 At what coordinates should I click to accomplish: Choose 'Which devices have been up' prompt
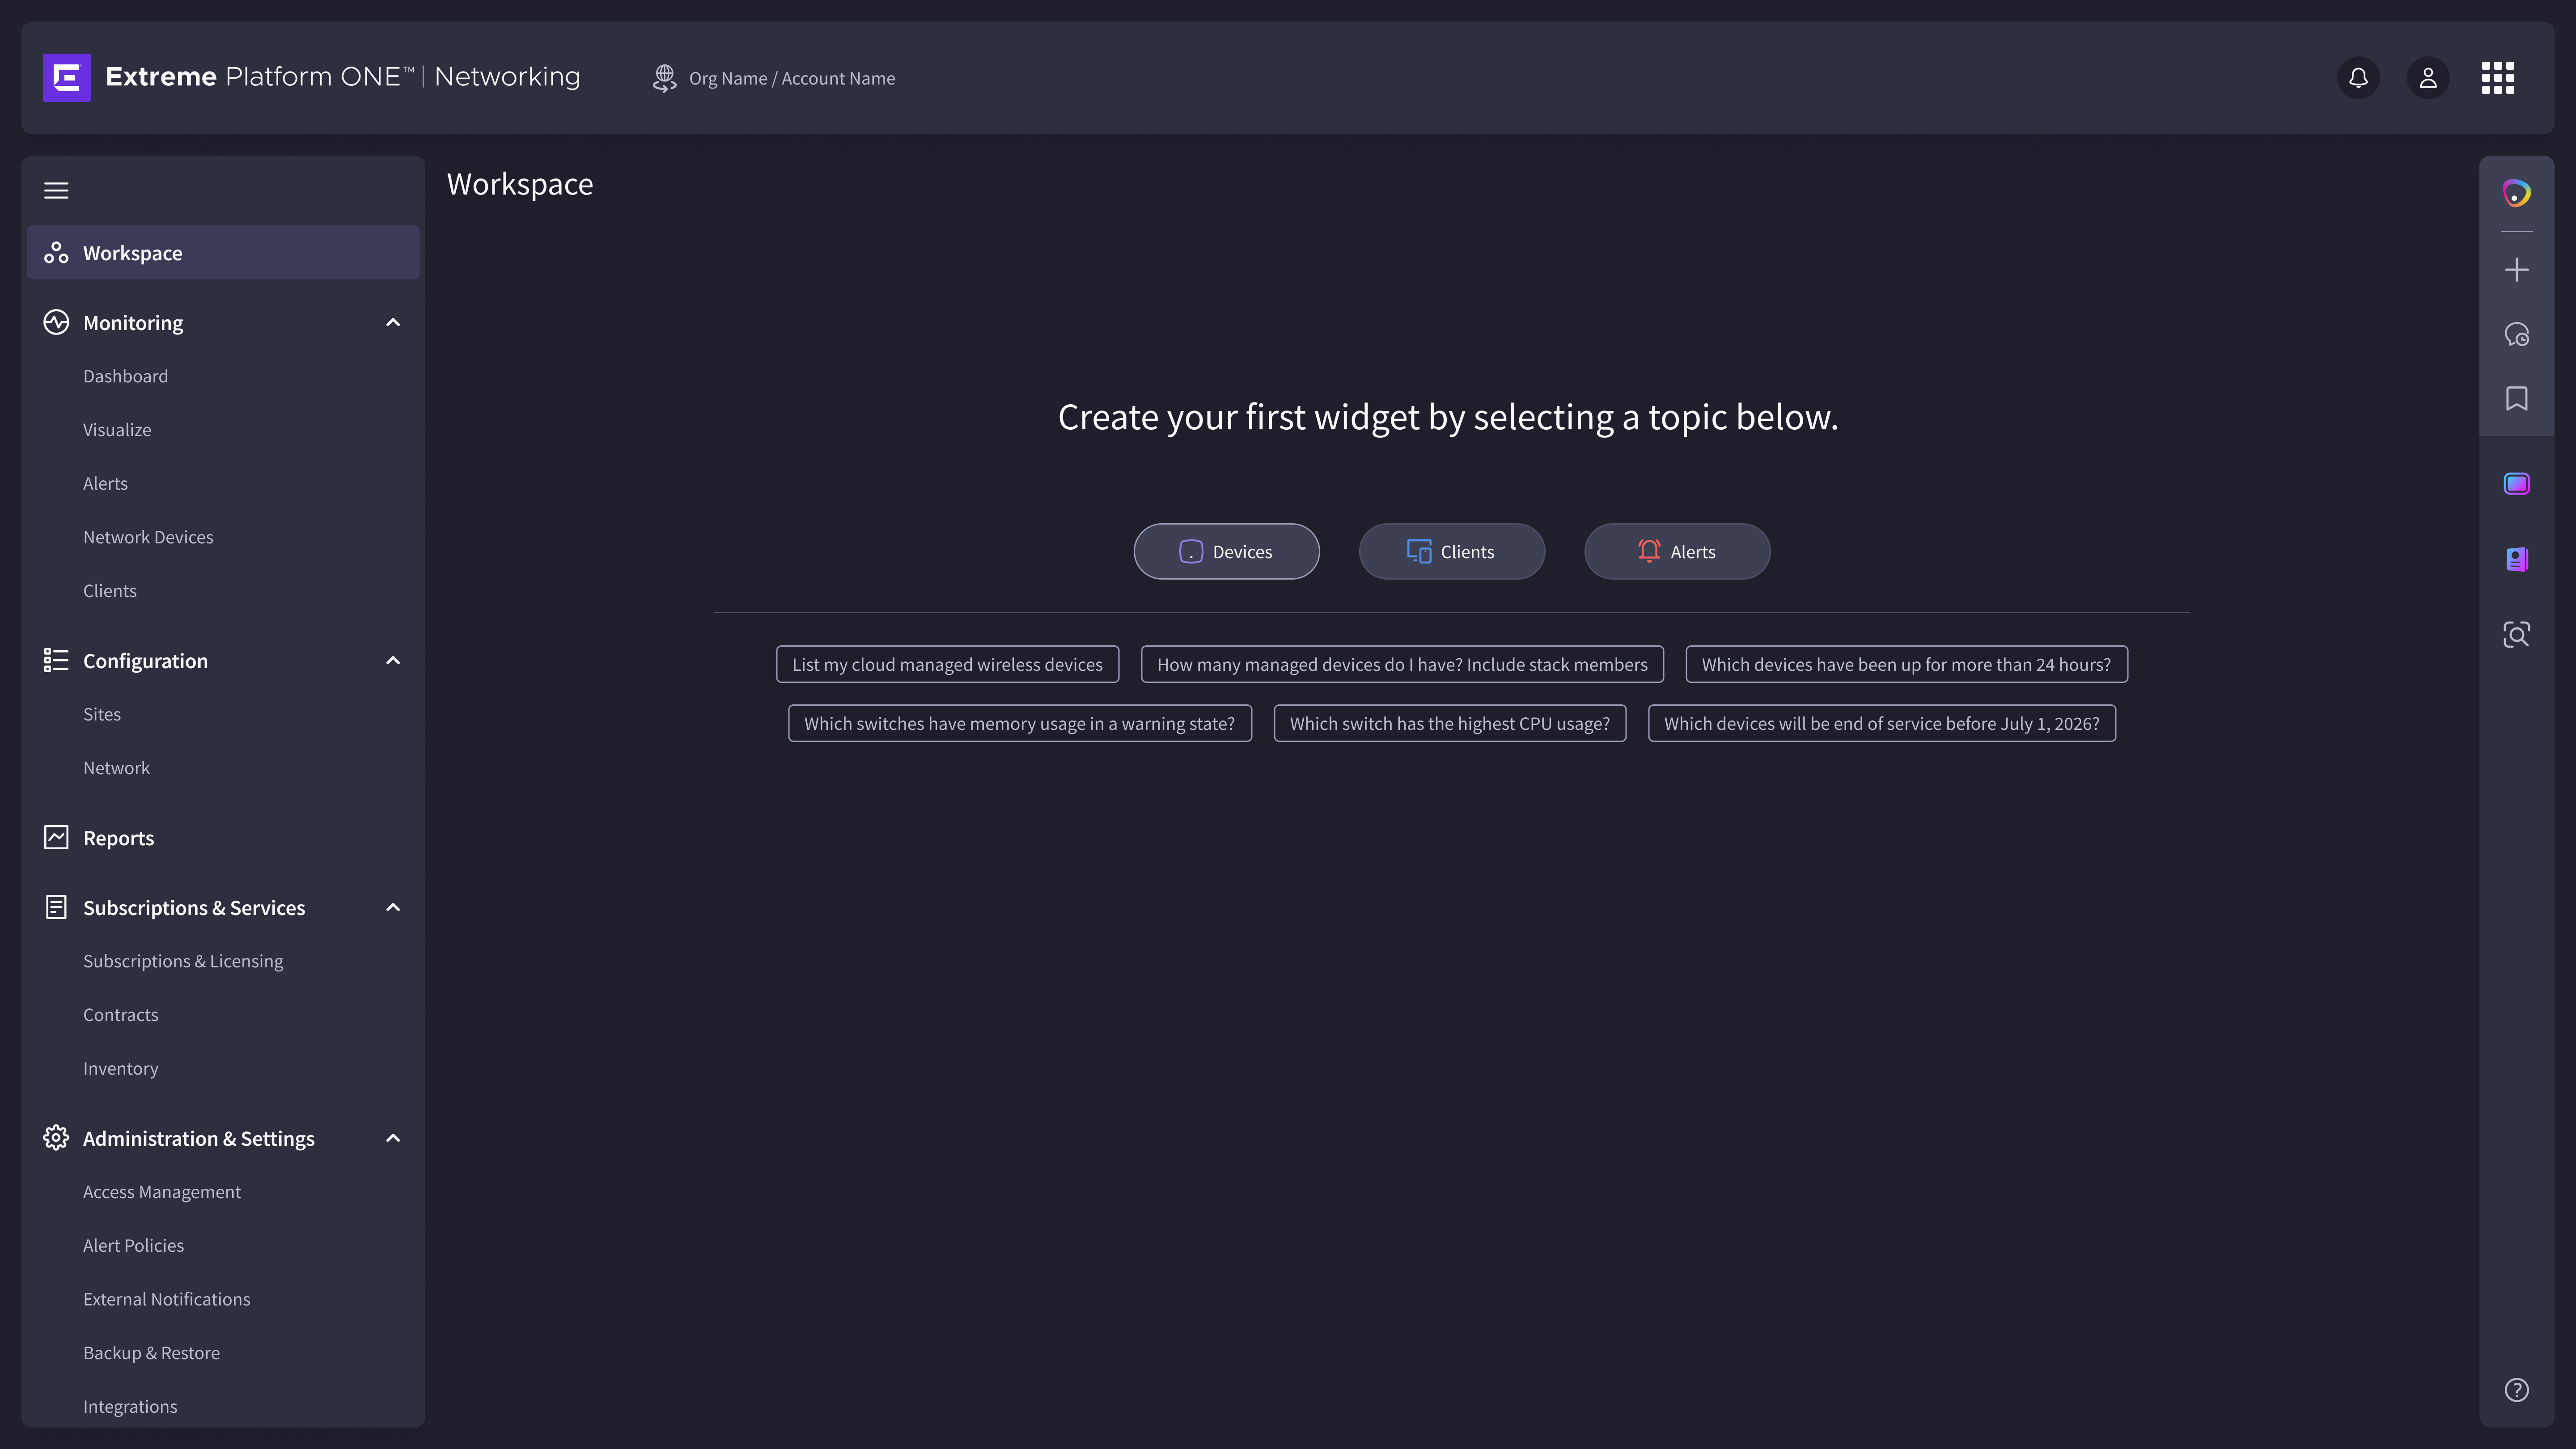[1906, 664]
